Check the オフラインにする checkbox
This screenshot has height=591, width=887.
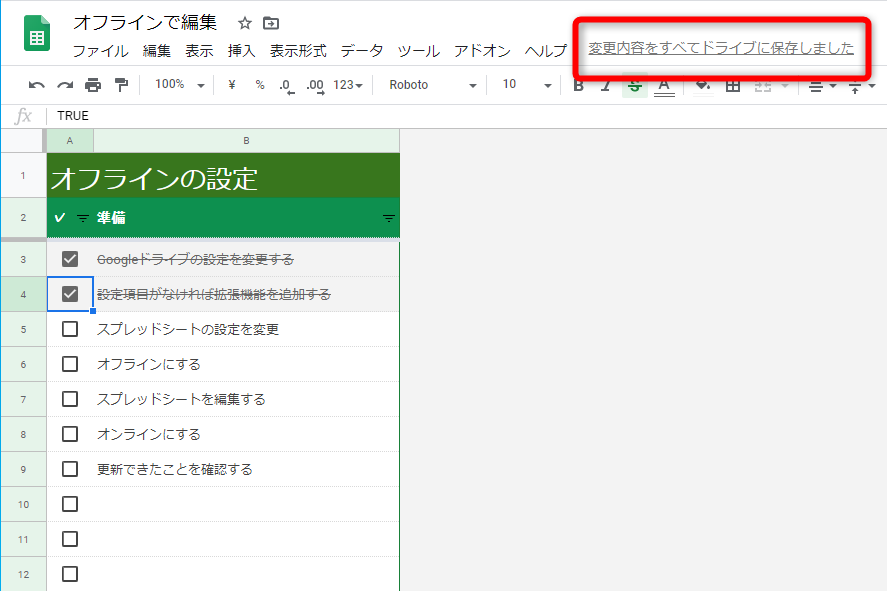click(x=69, y=363)
